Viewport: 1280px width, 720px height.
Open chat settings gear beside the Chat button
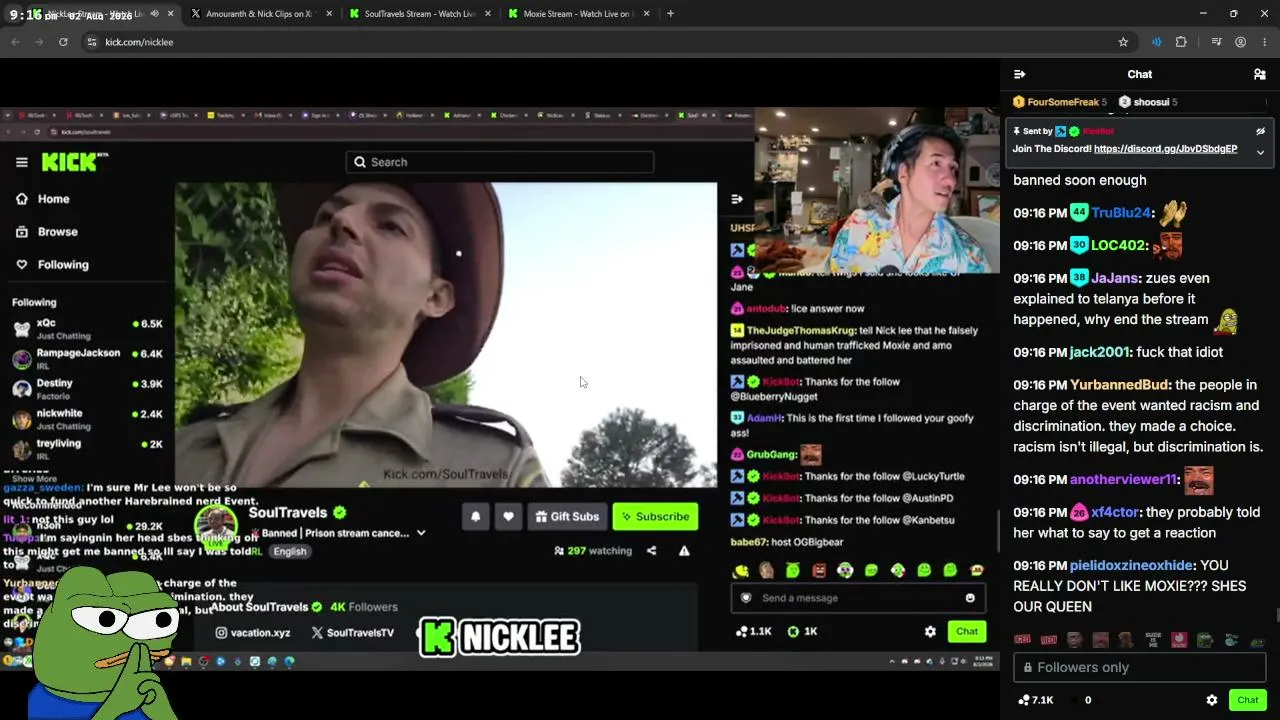coord(1212,700)
